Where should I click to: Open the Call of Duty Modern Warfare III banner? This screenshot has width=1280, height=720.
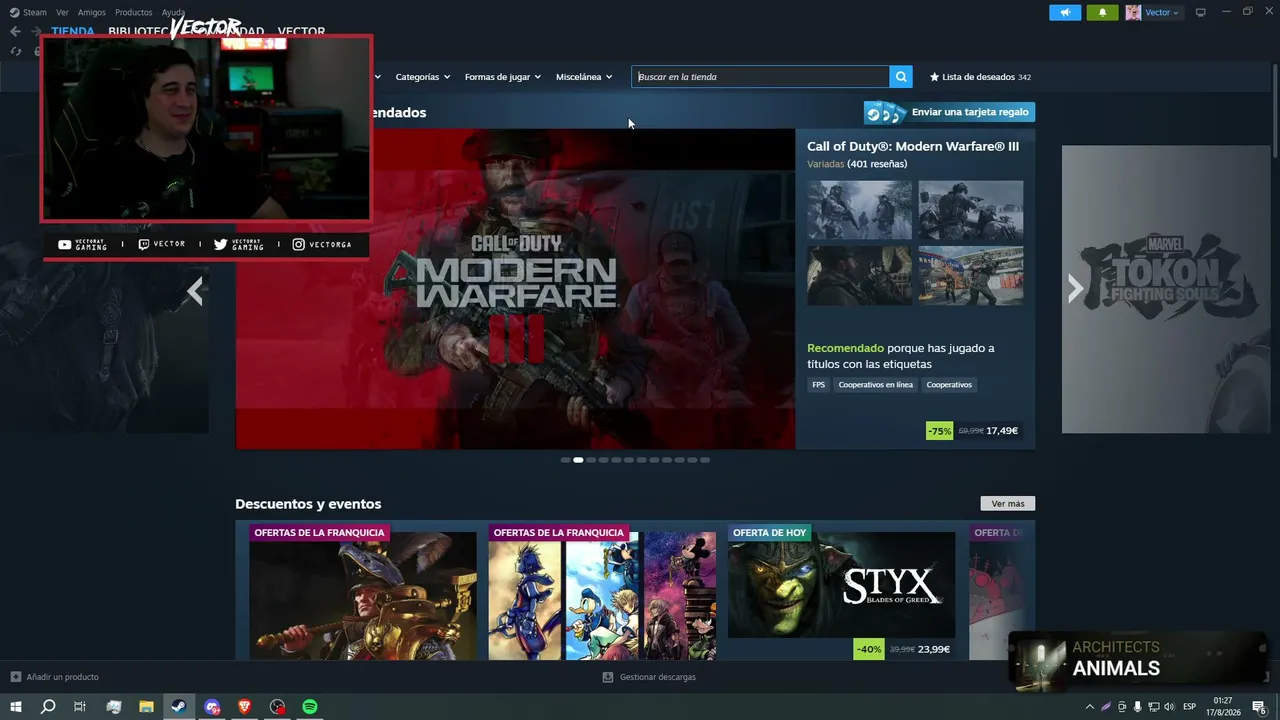[x=515, y=289]
